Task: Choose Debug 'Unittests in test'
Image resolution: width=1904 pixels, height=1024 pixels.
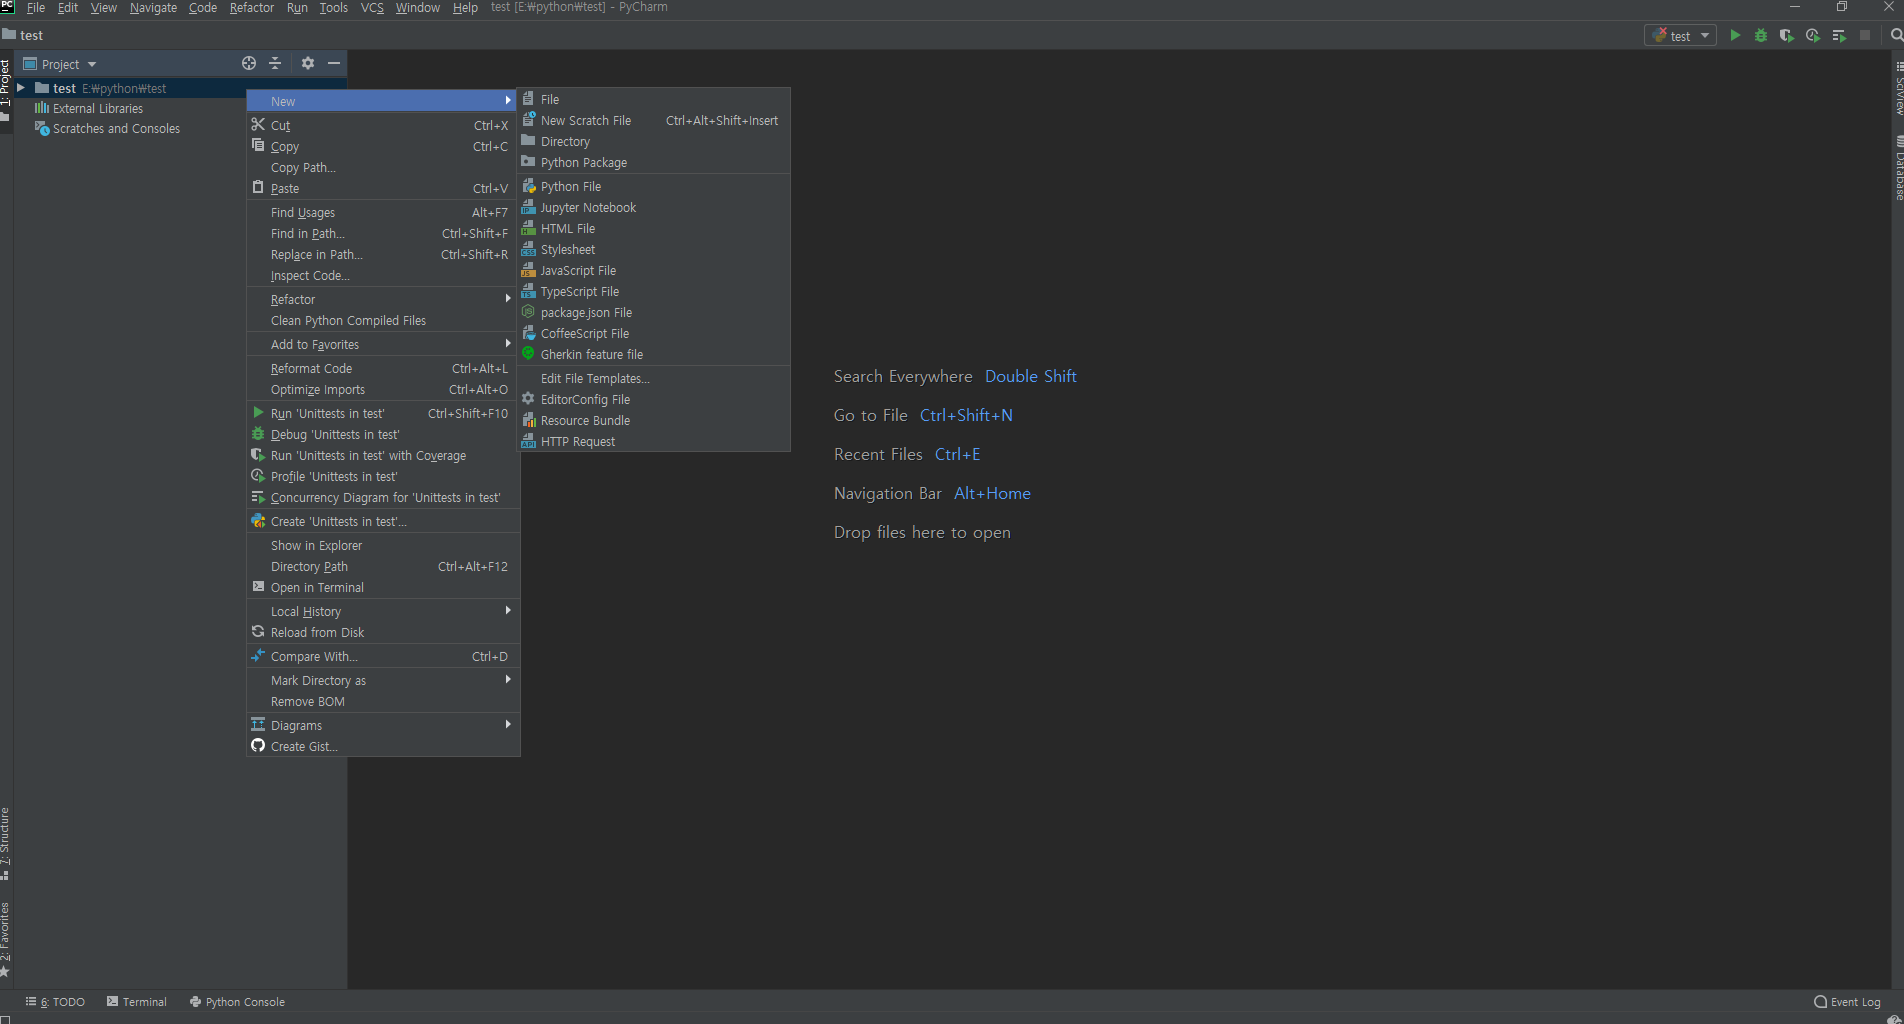Action: [x=383, y=434]
